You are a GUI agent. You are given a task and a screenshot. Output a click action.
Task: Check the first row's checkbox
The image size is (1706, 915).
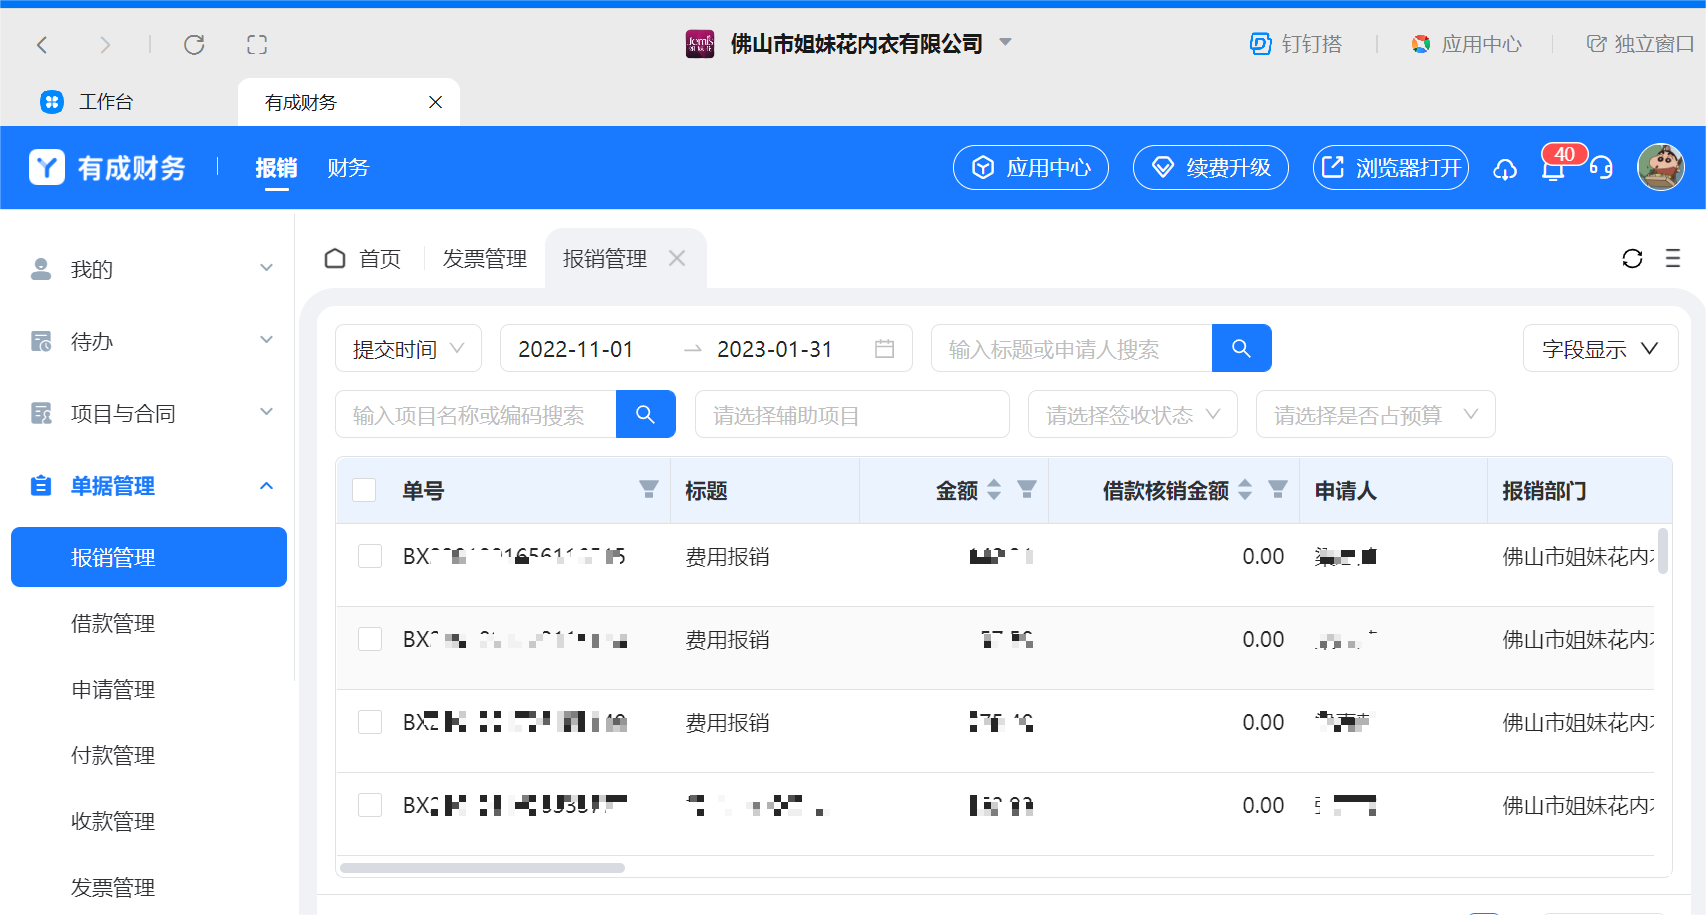point(370,556)
